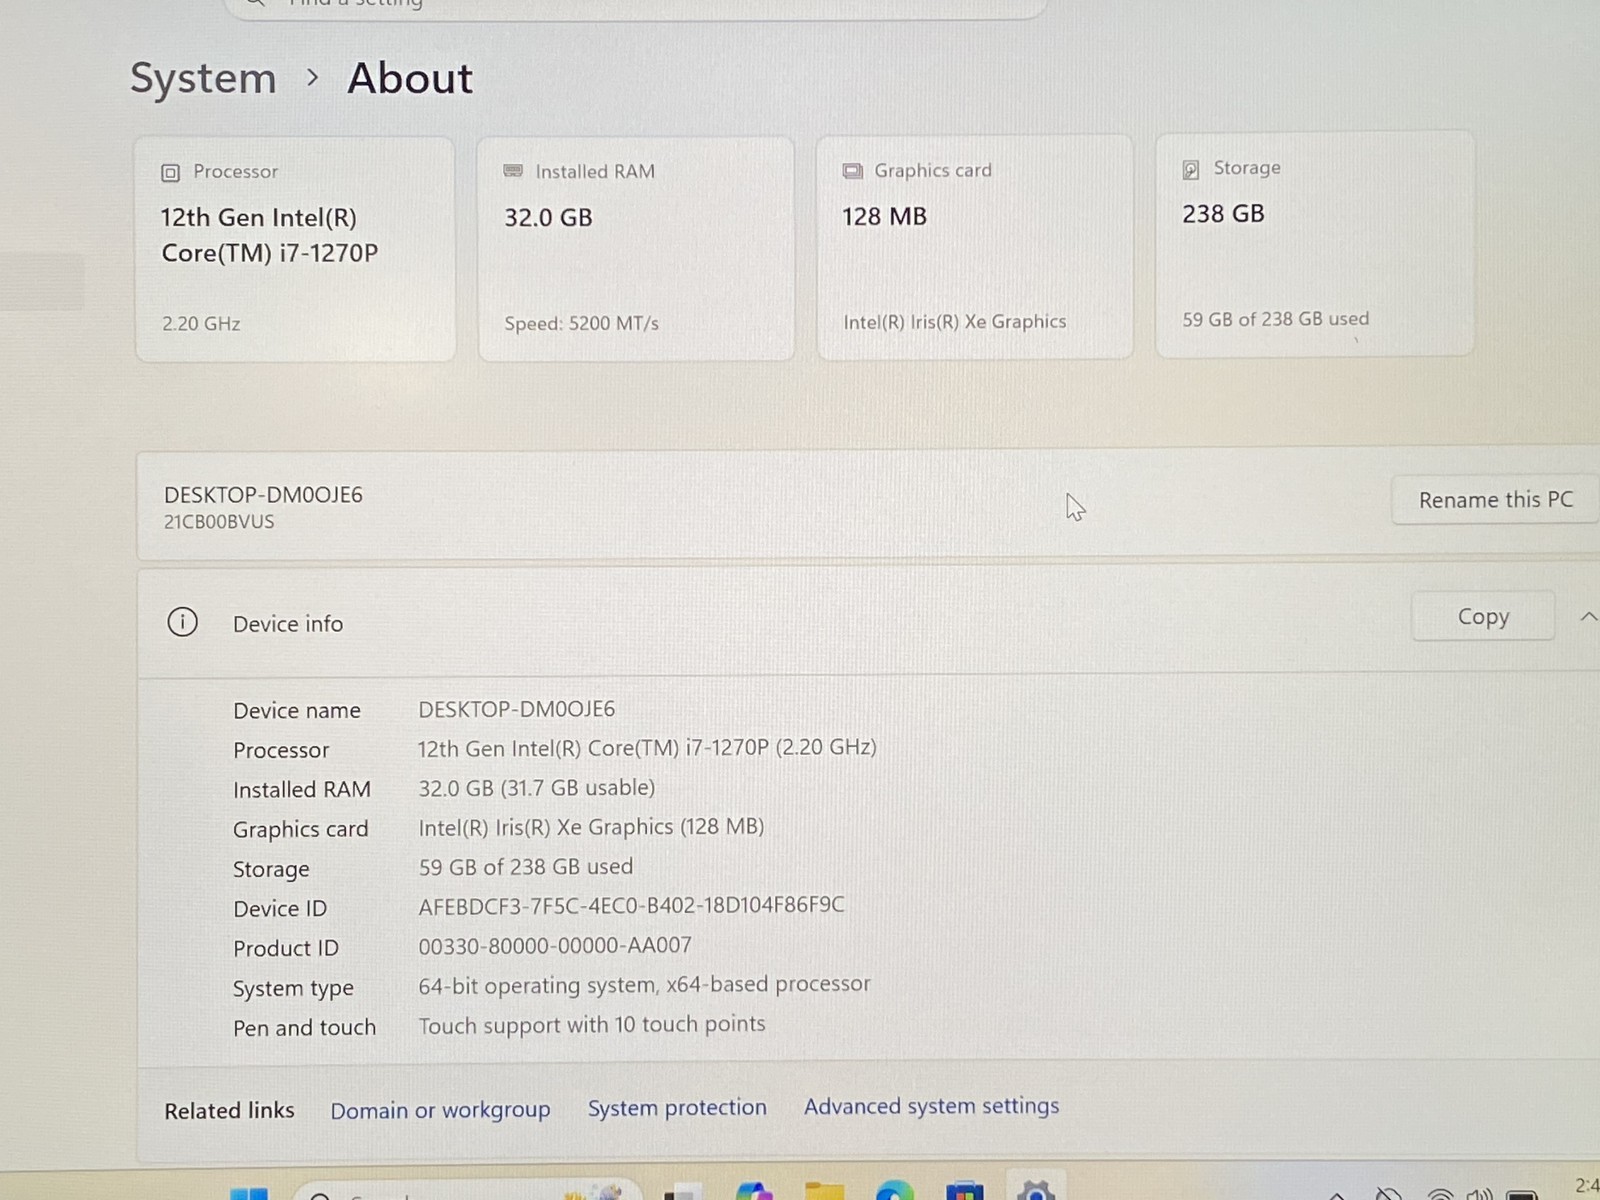Click the Rename this PC button
This screenshot has height=1200, width=1600.
1495,500
